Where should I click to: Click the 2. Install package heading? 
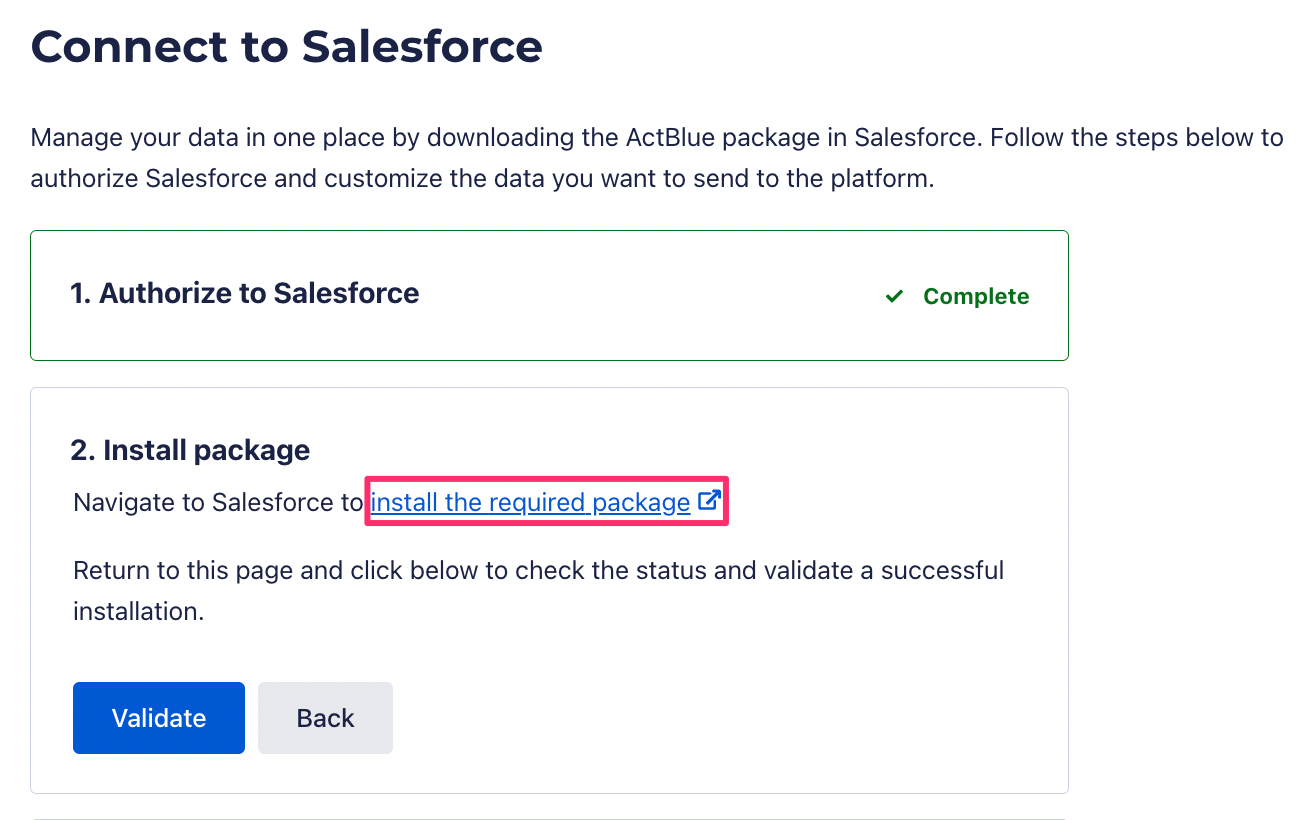[x=190, y=450]
